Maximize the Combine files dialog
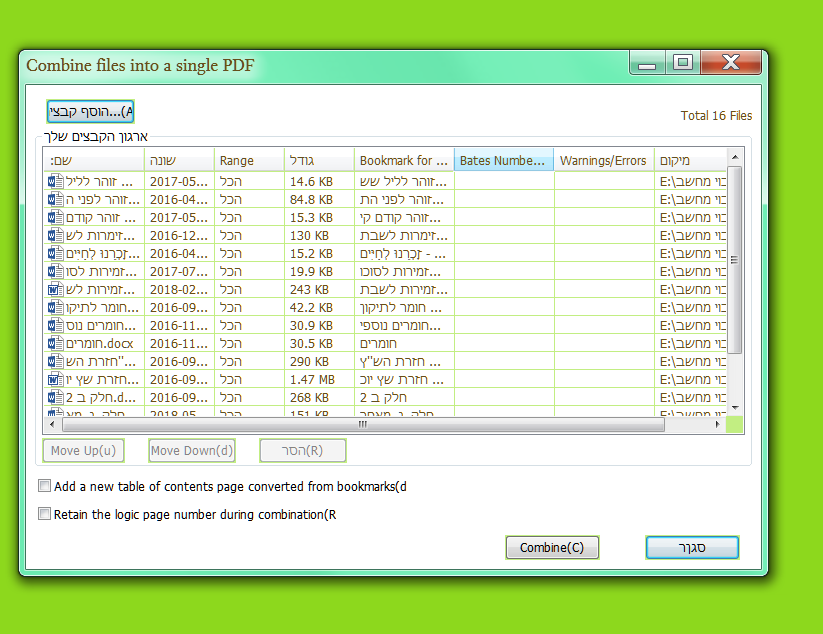 coord(683,63)
